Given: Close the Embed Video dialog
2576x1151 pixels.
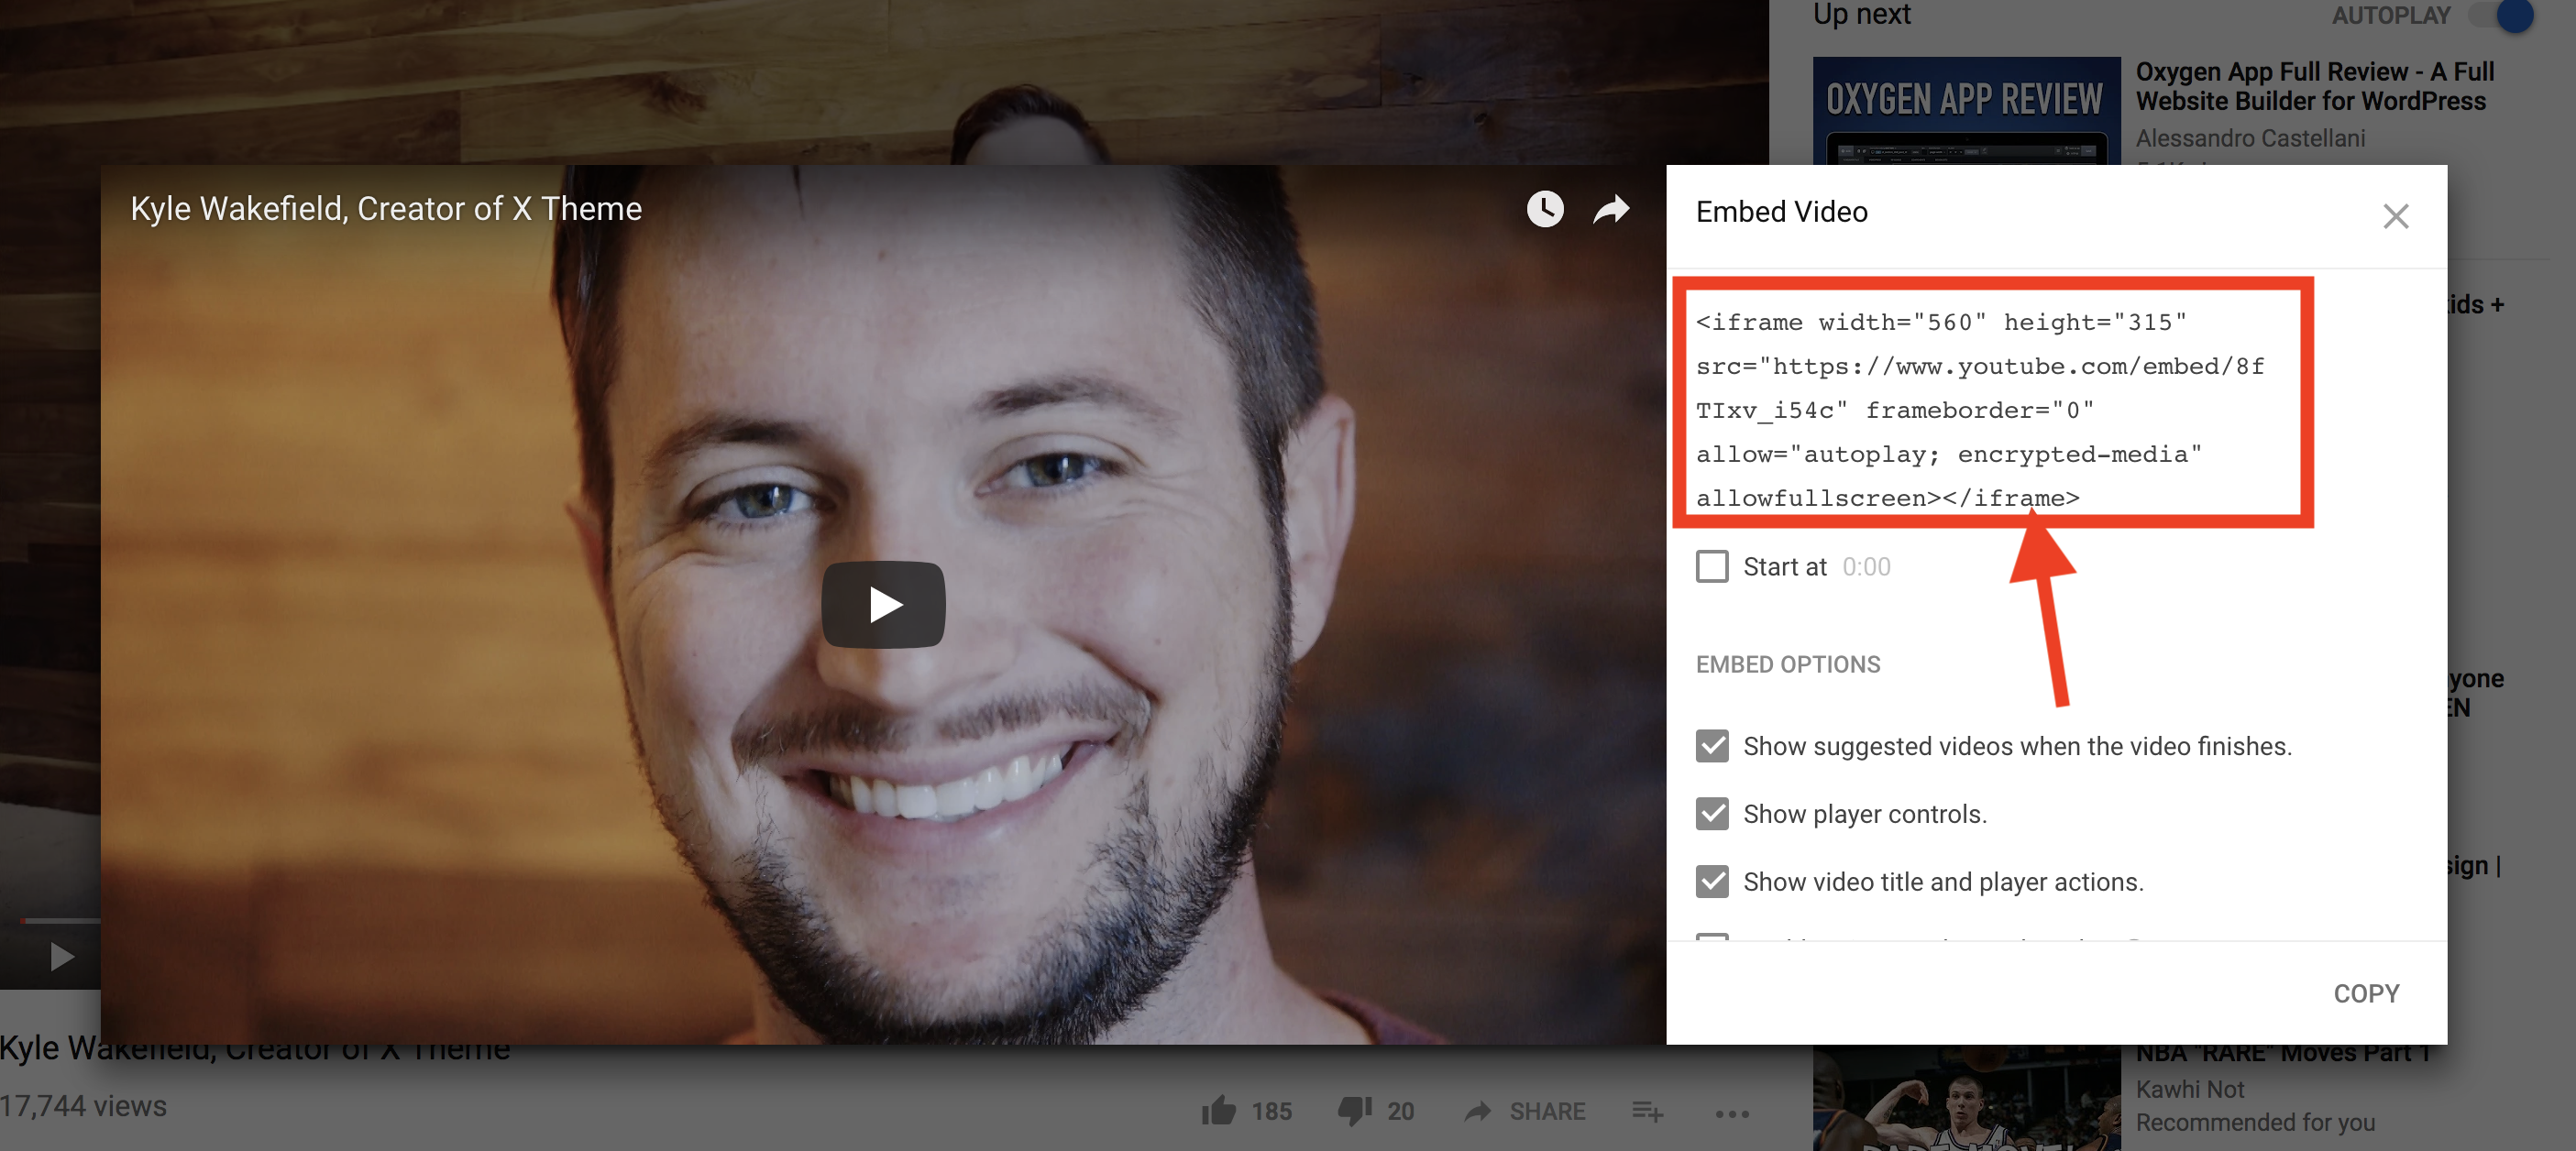Looking at the screenshot, I should click(2396, 216).
